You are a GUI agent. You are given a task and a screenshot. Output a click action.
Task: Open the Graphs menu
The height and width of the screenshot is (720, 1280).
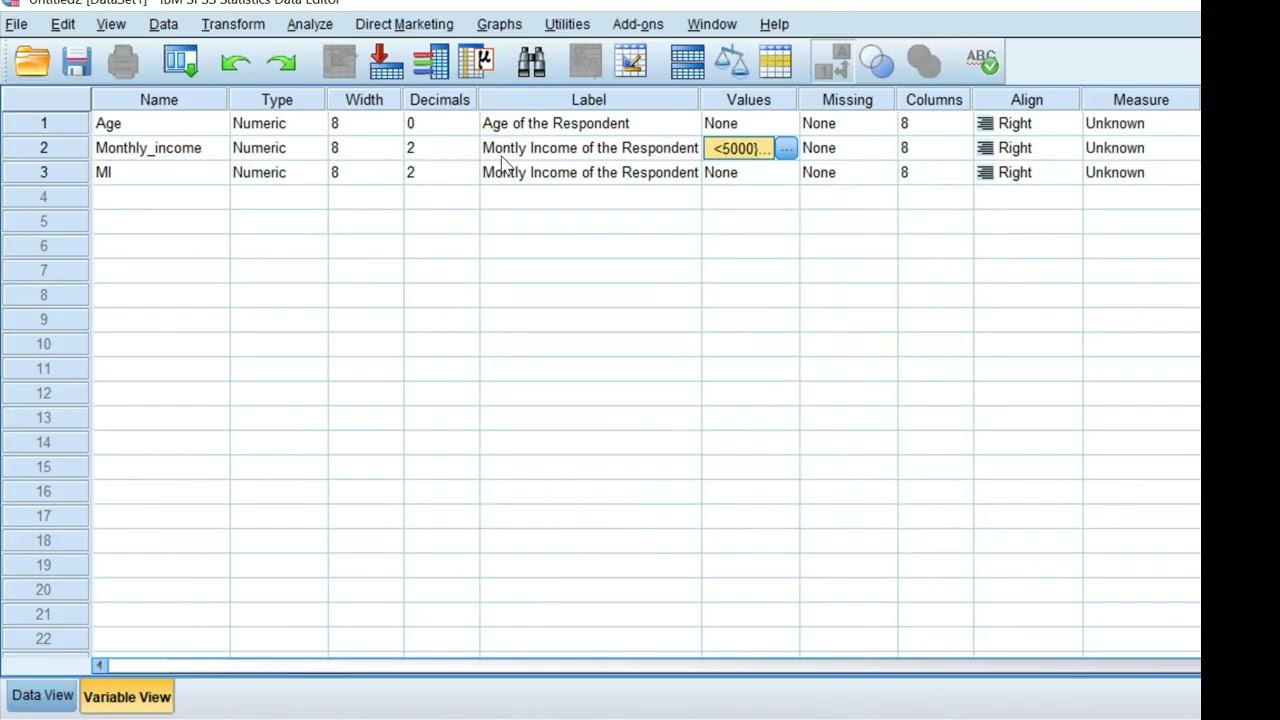(499, 24)
